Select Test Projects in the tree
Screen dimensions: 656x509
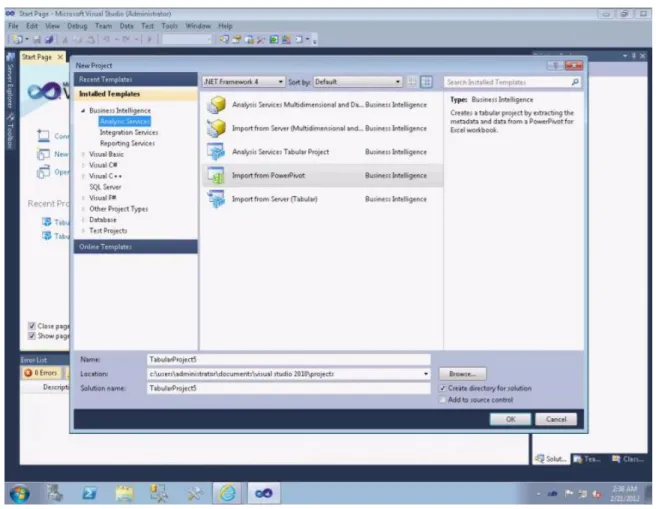pos(108,230)
